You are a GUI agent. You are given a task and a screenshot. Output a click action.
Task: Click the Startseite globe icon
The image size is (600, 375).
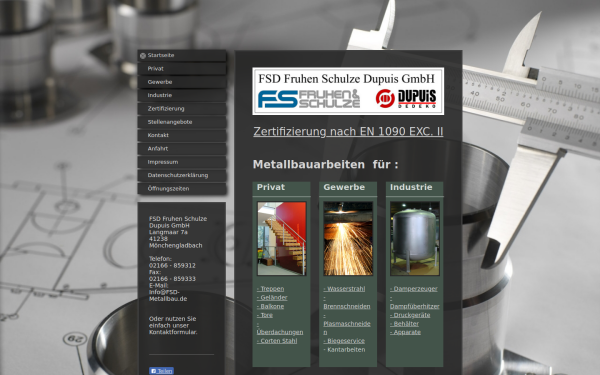pos(143,56)
